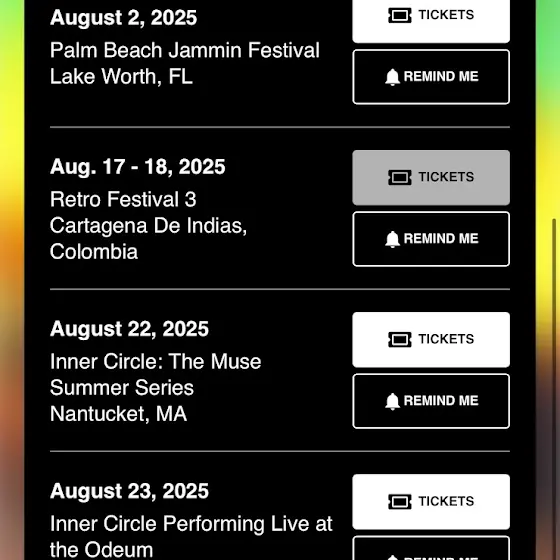Buy tickets for Aug. 17 - 18 Cartagena event
560x560 pixels.
point(431,178)
